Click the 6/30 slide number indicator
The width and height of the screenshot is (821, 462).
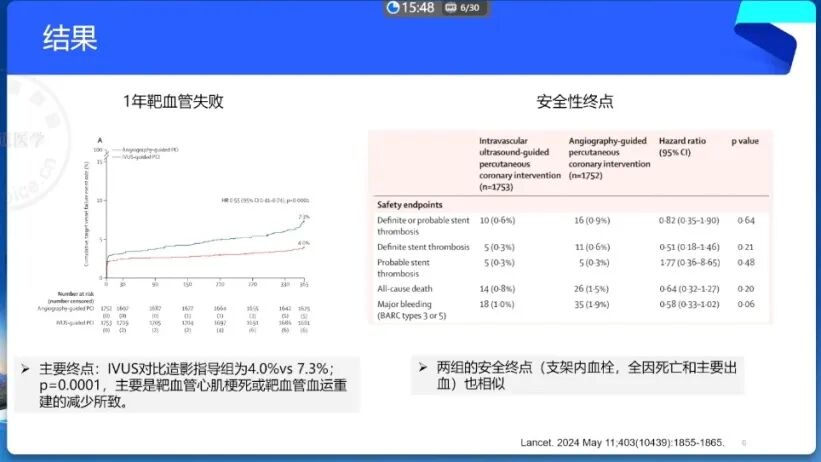470,8
